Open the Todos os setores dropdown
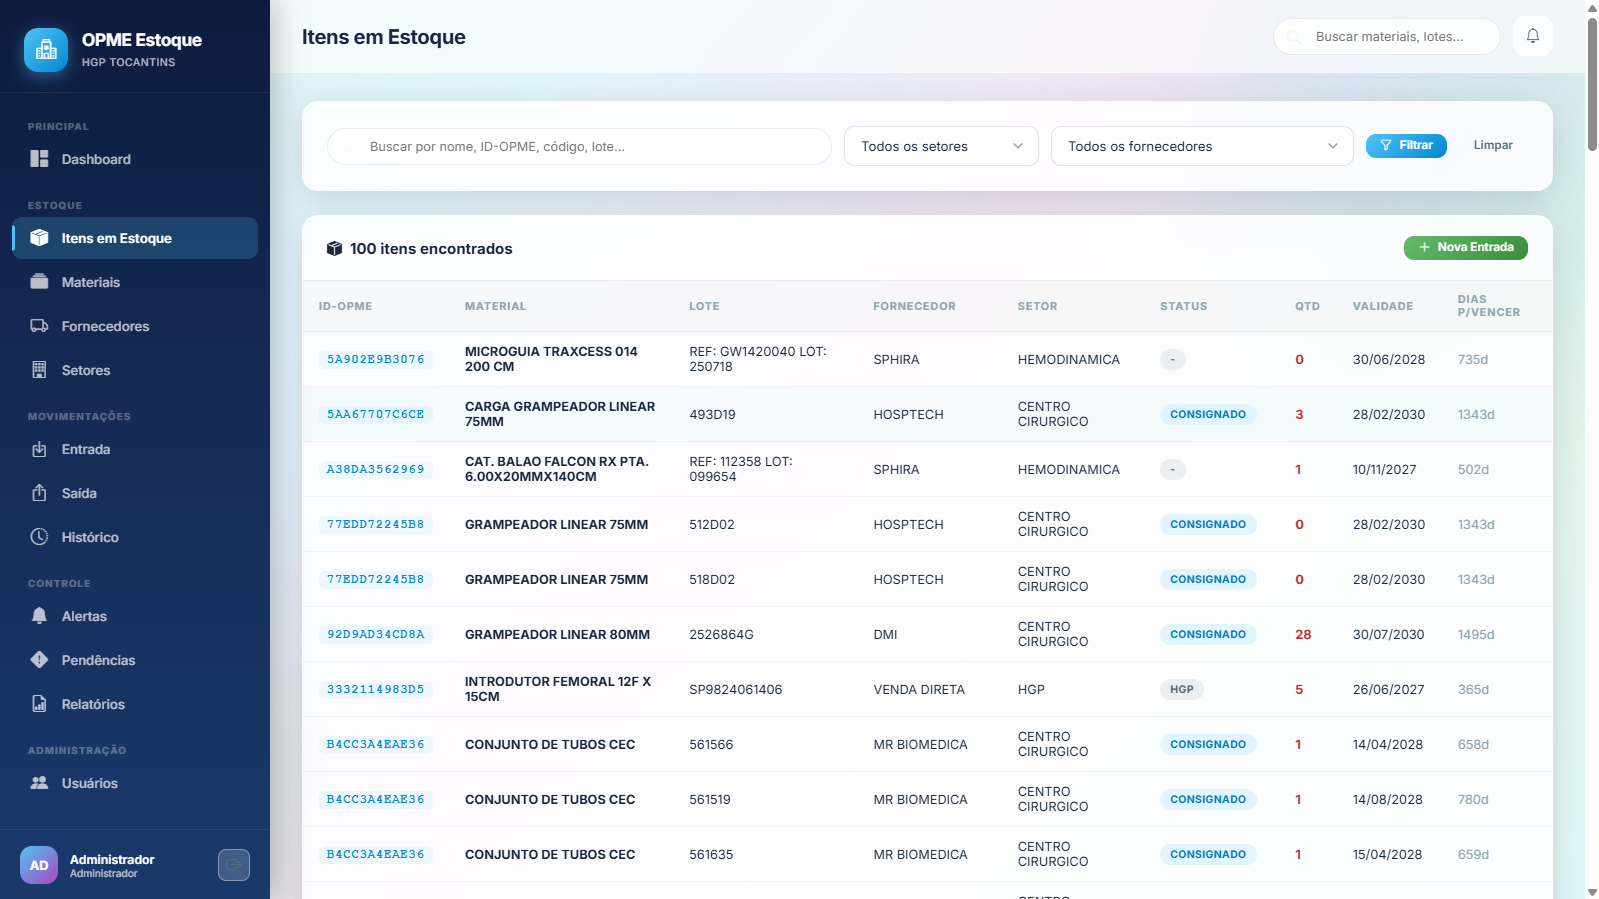 [941, 146]
